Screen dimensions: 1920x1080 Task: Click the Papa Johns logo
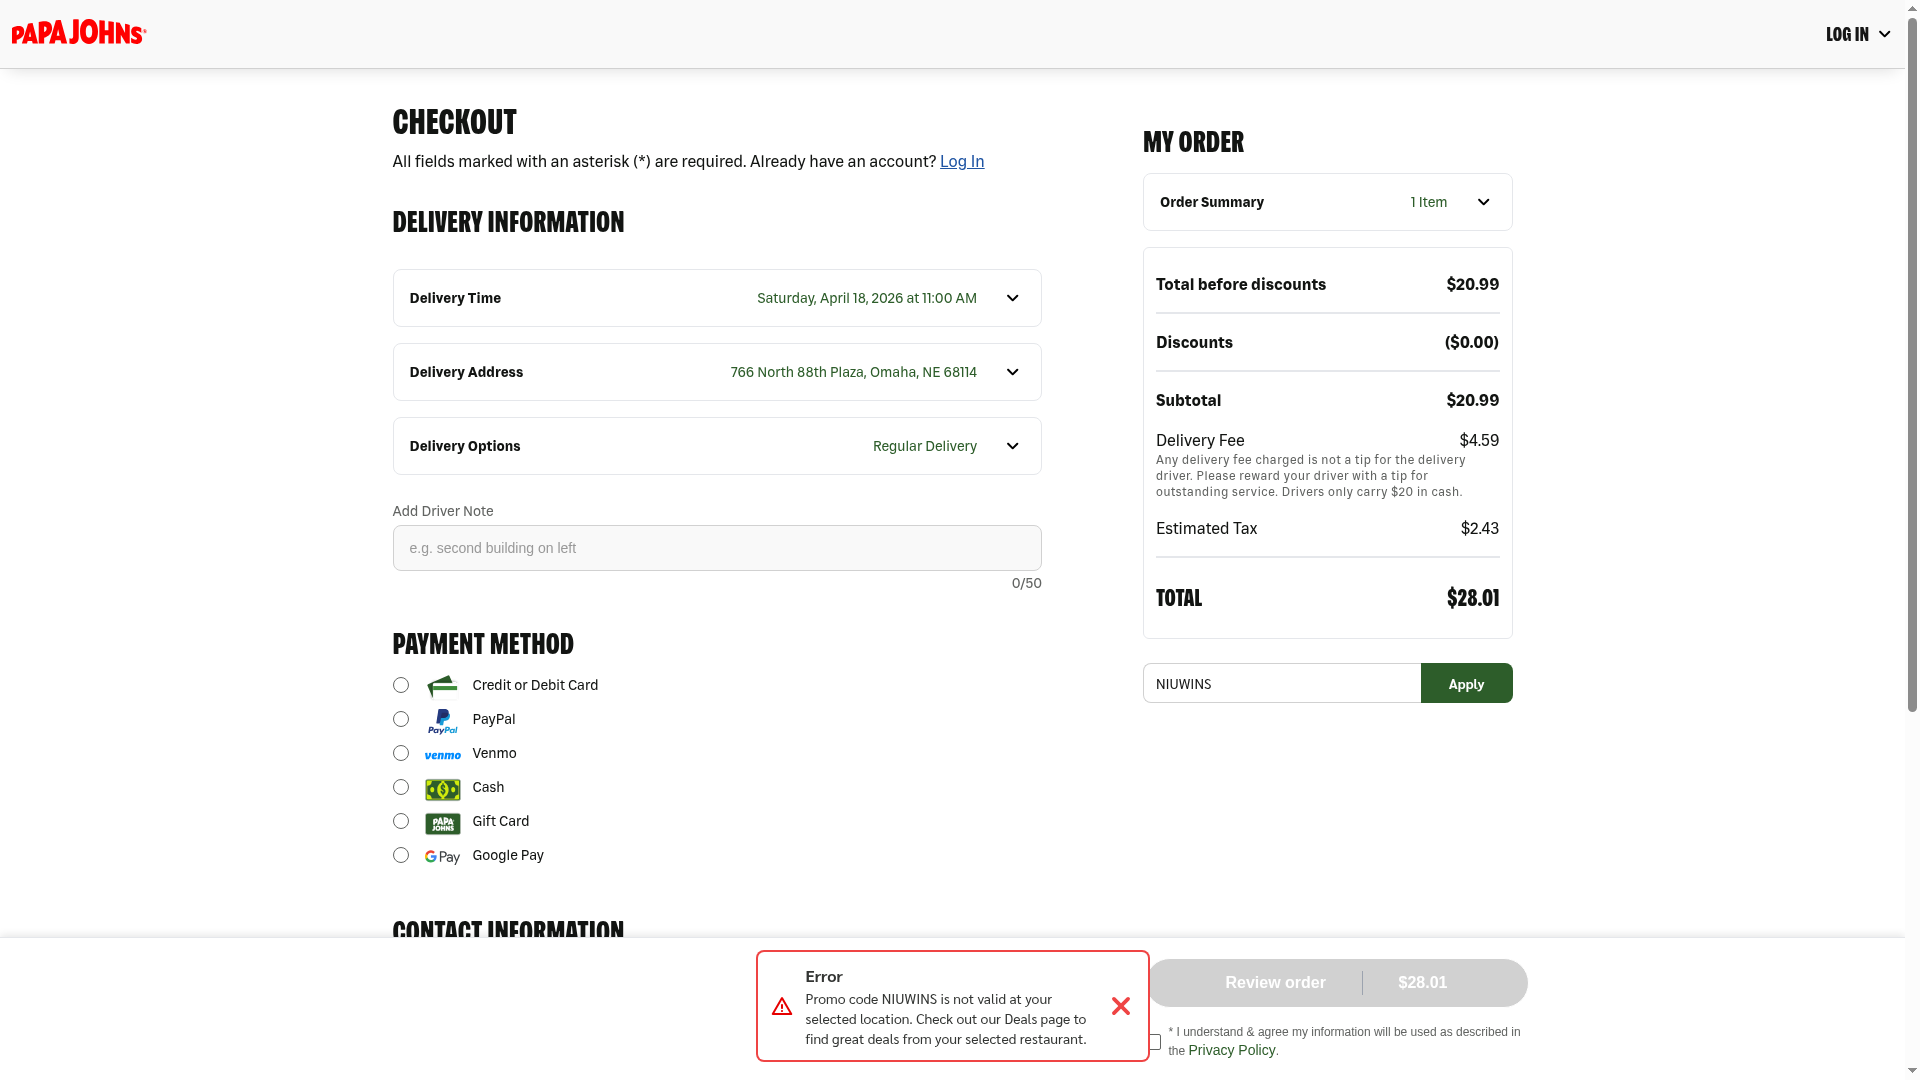[x=79, y=33]
